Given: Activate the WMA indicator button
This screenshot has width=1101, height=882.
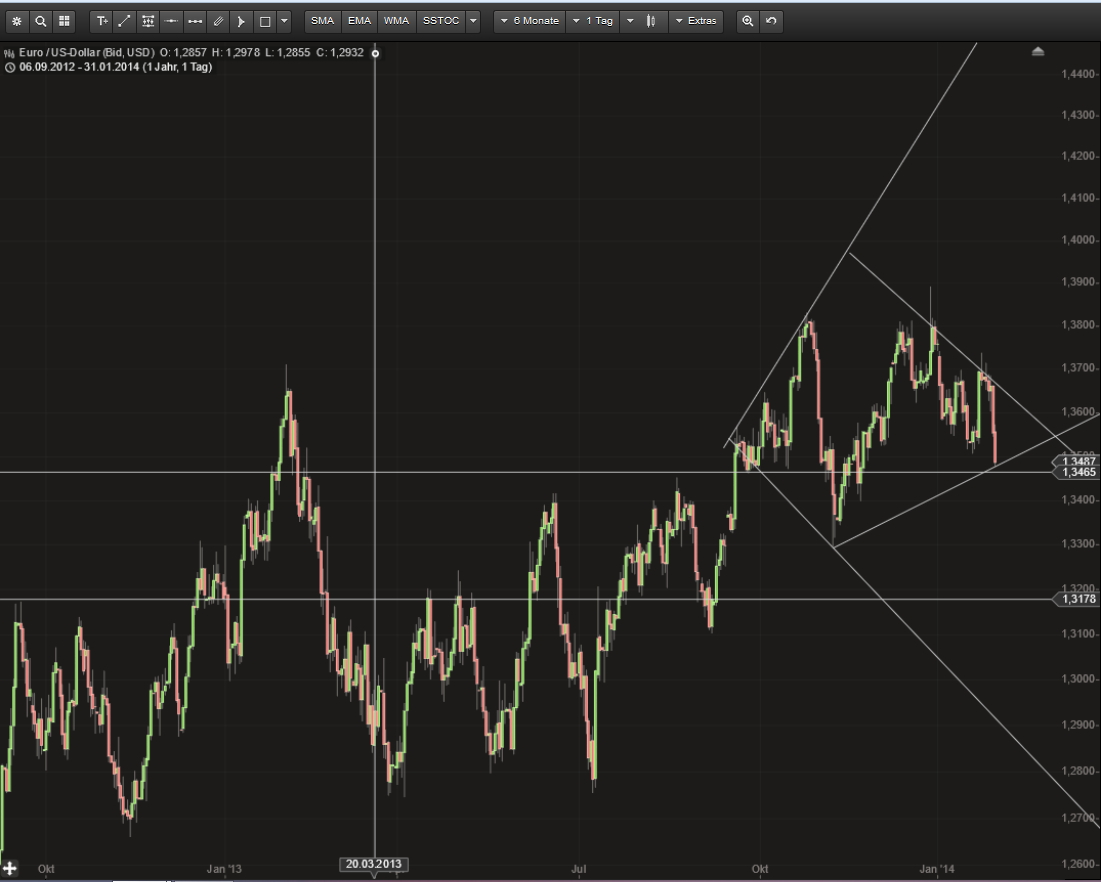Looking at the screenshot, I should coord(396,20).
